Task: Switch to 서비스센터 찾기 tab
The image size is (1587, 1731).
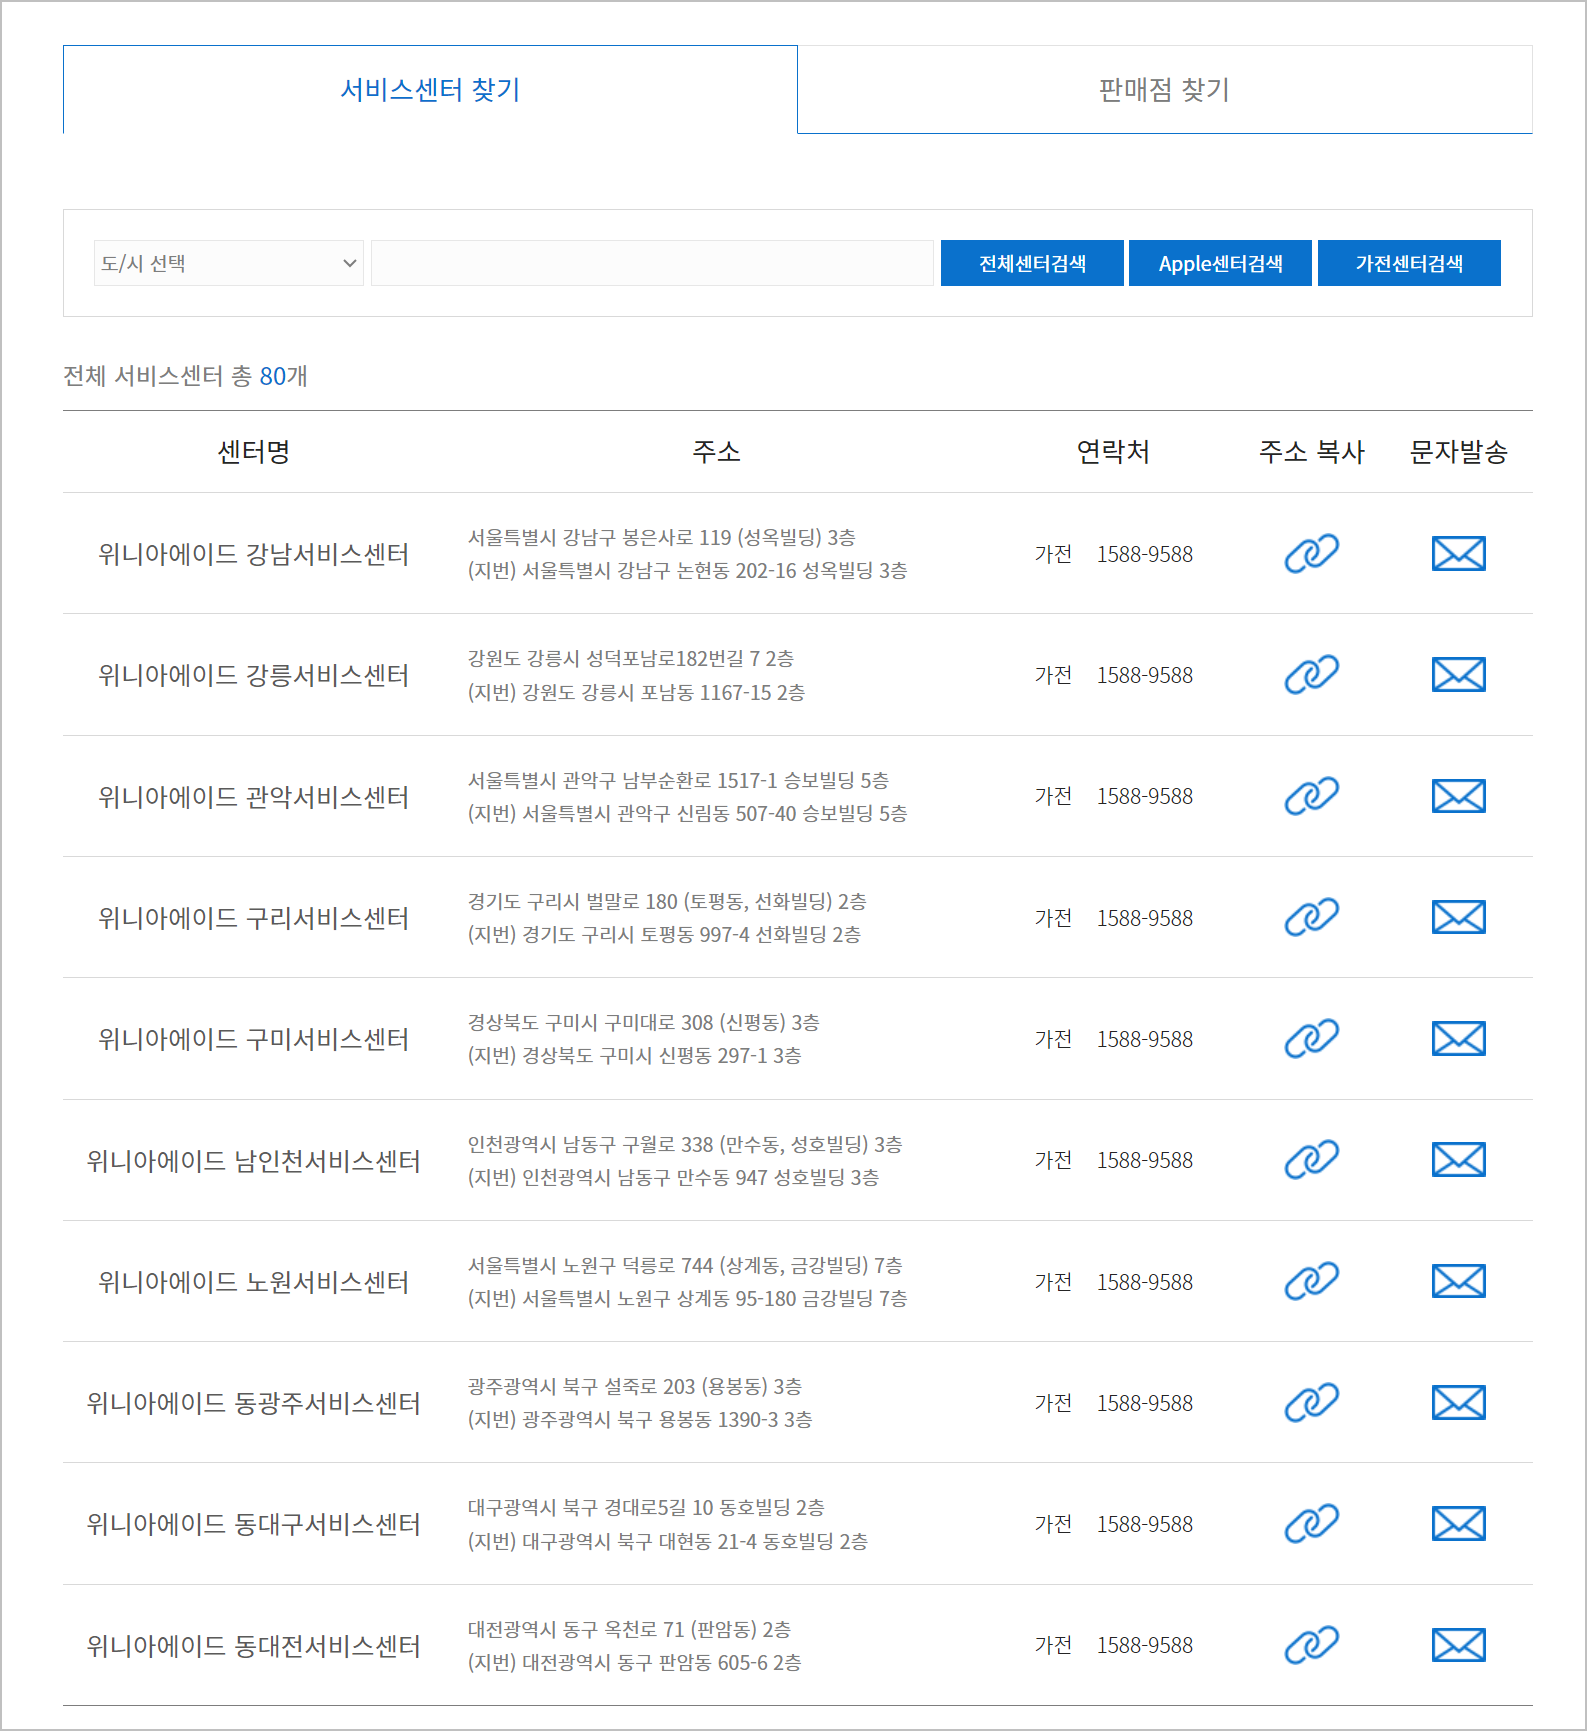Action: [x=430, y=89]
